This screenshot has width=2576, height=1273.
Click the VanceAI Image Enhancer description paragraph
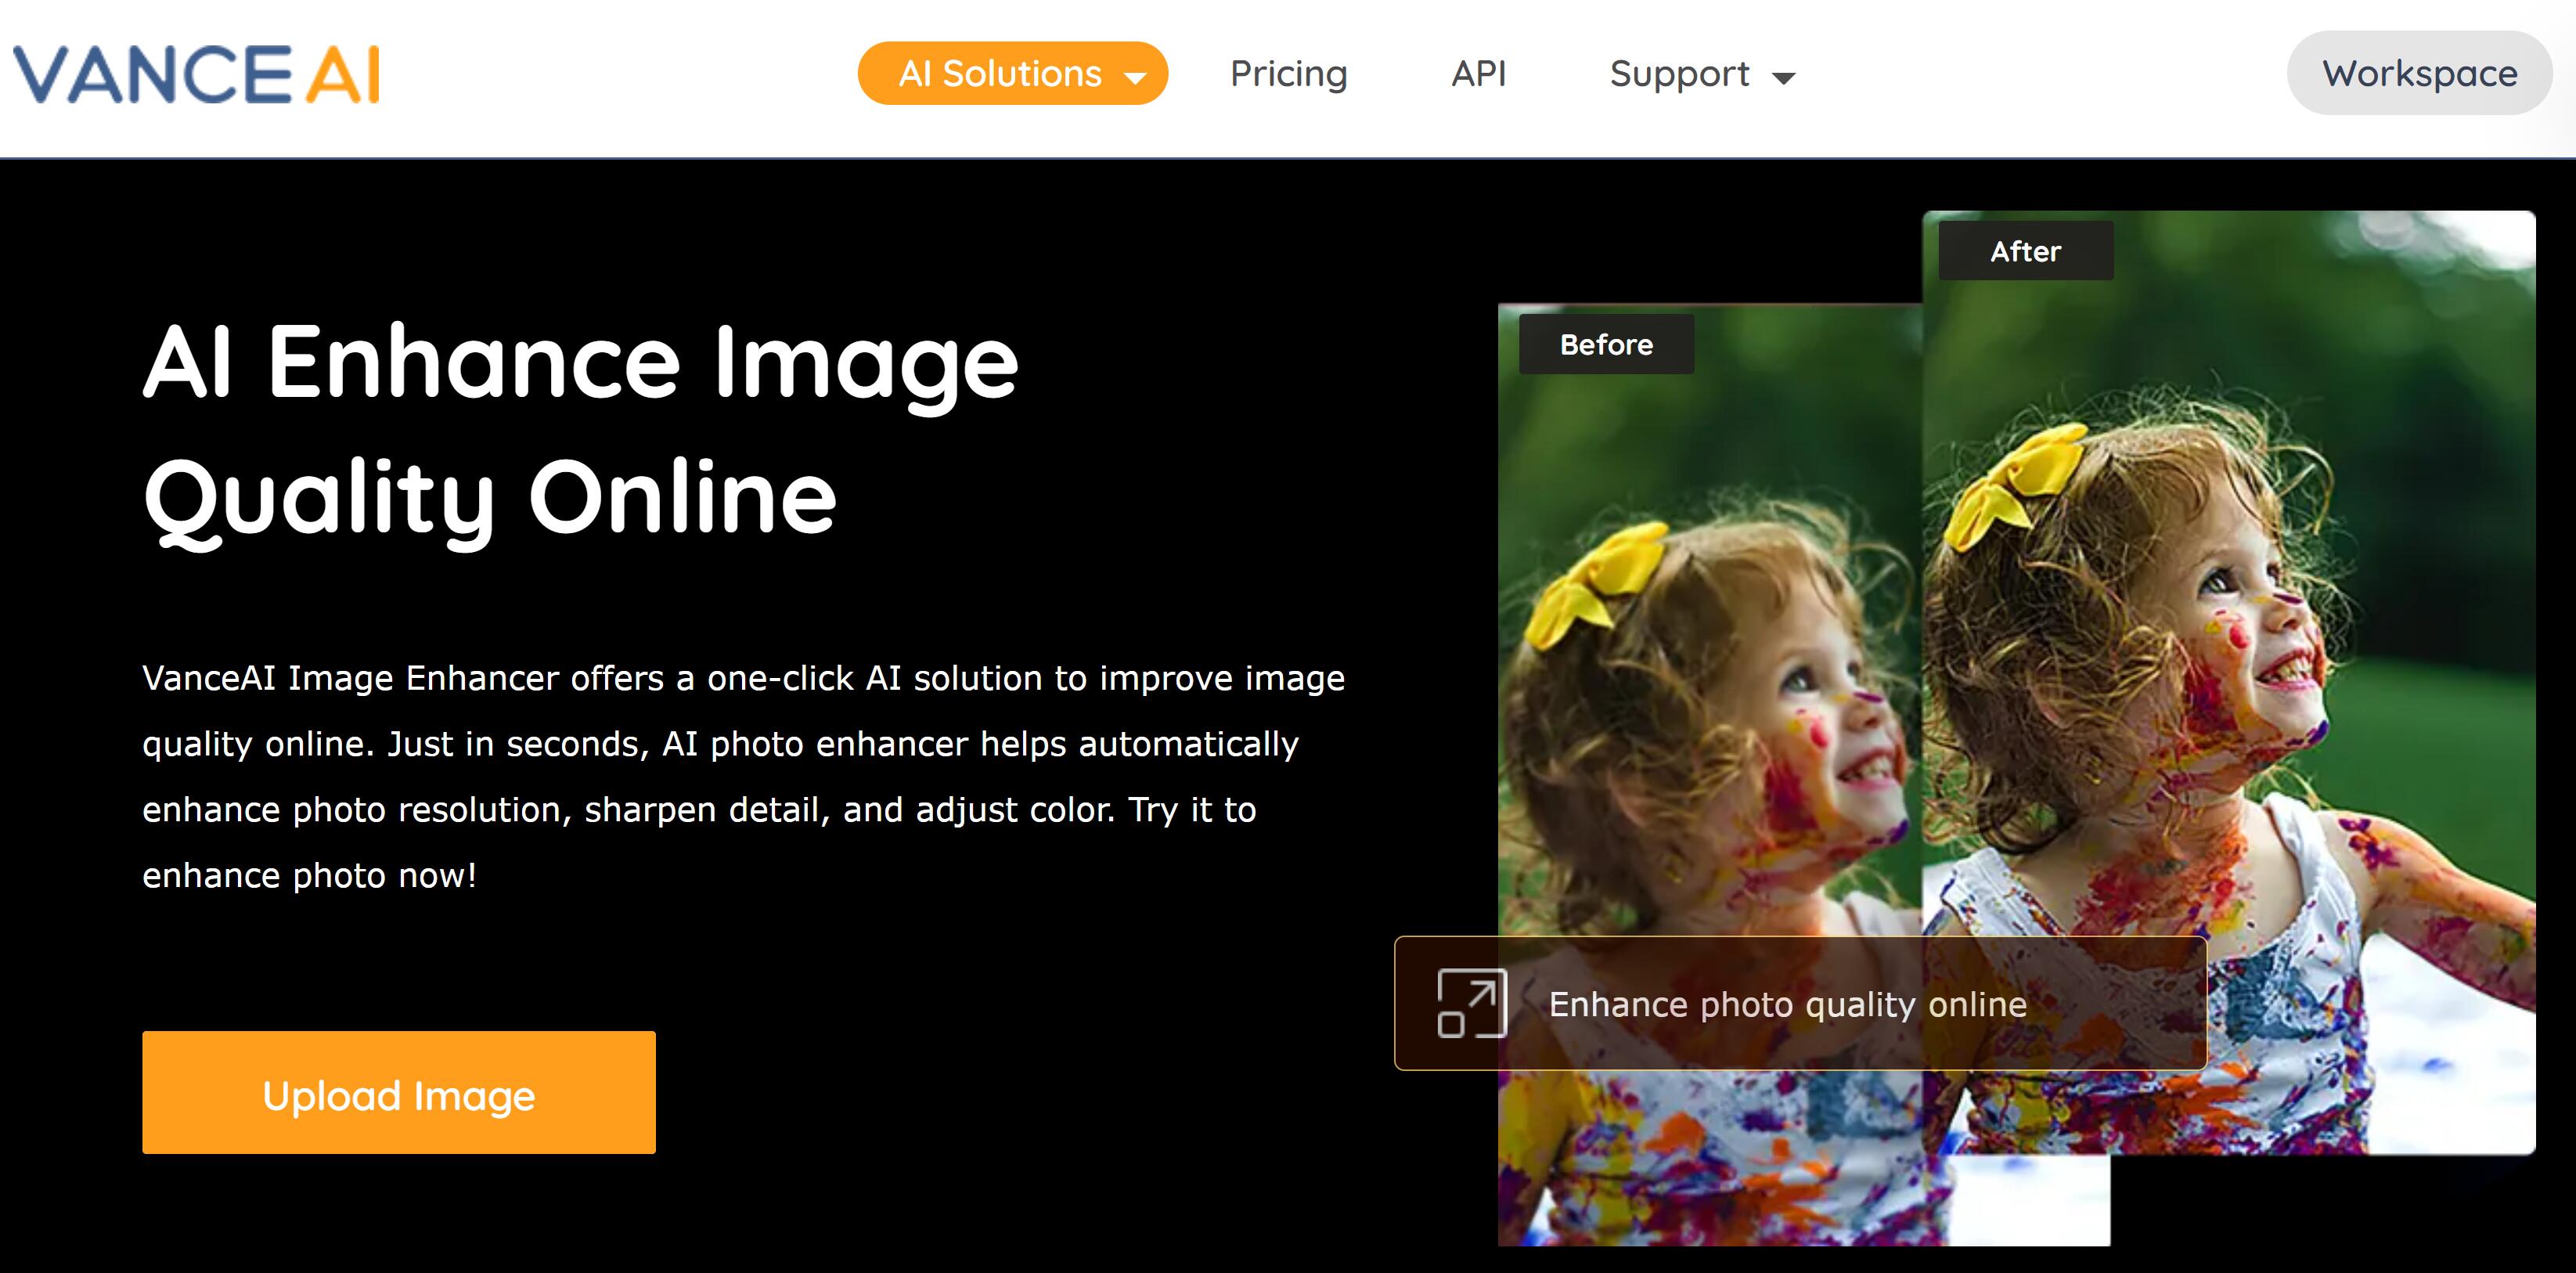coord(743,776)
